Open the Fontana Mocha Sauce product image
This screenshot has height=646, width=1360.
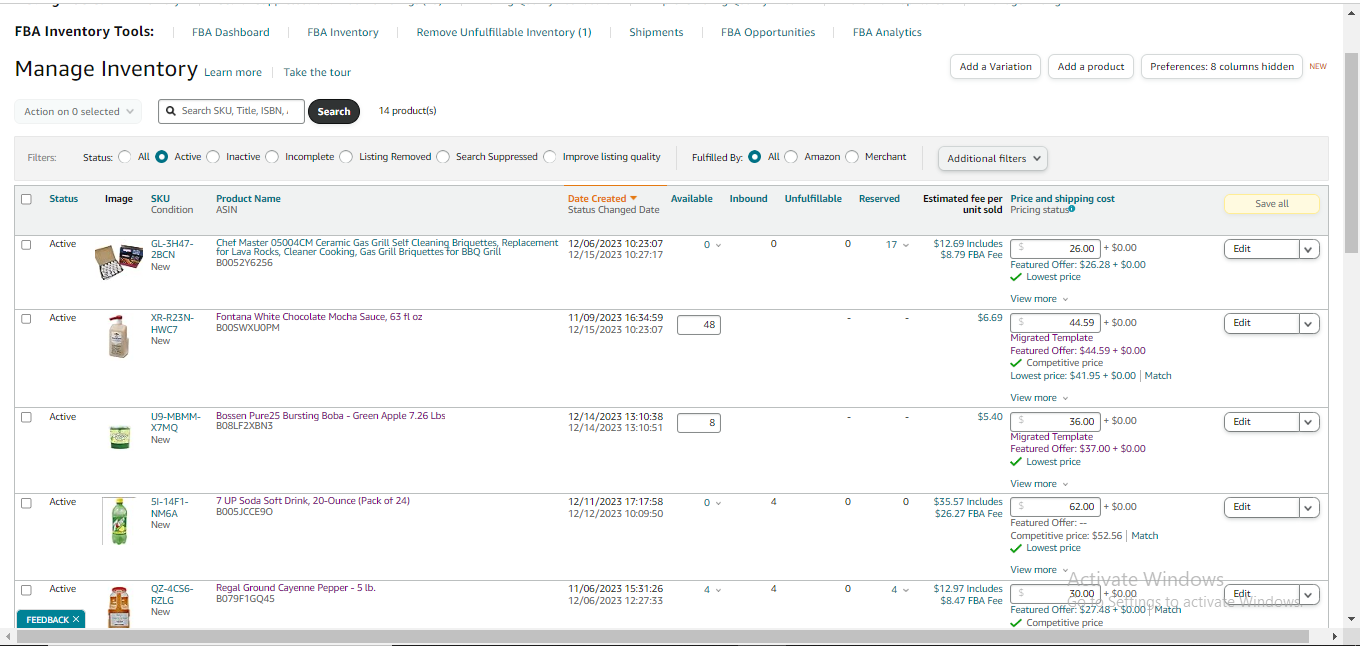tap(118, 336)
